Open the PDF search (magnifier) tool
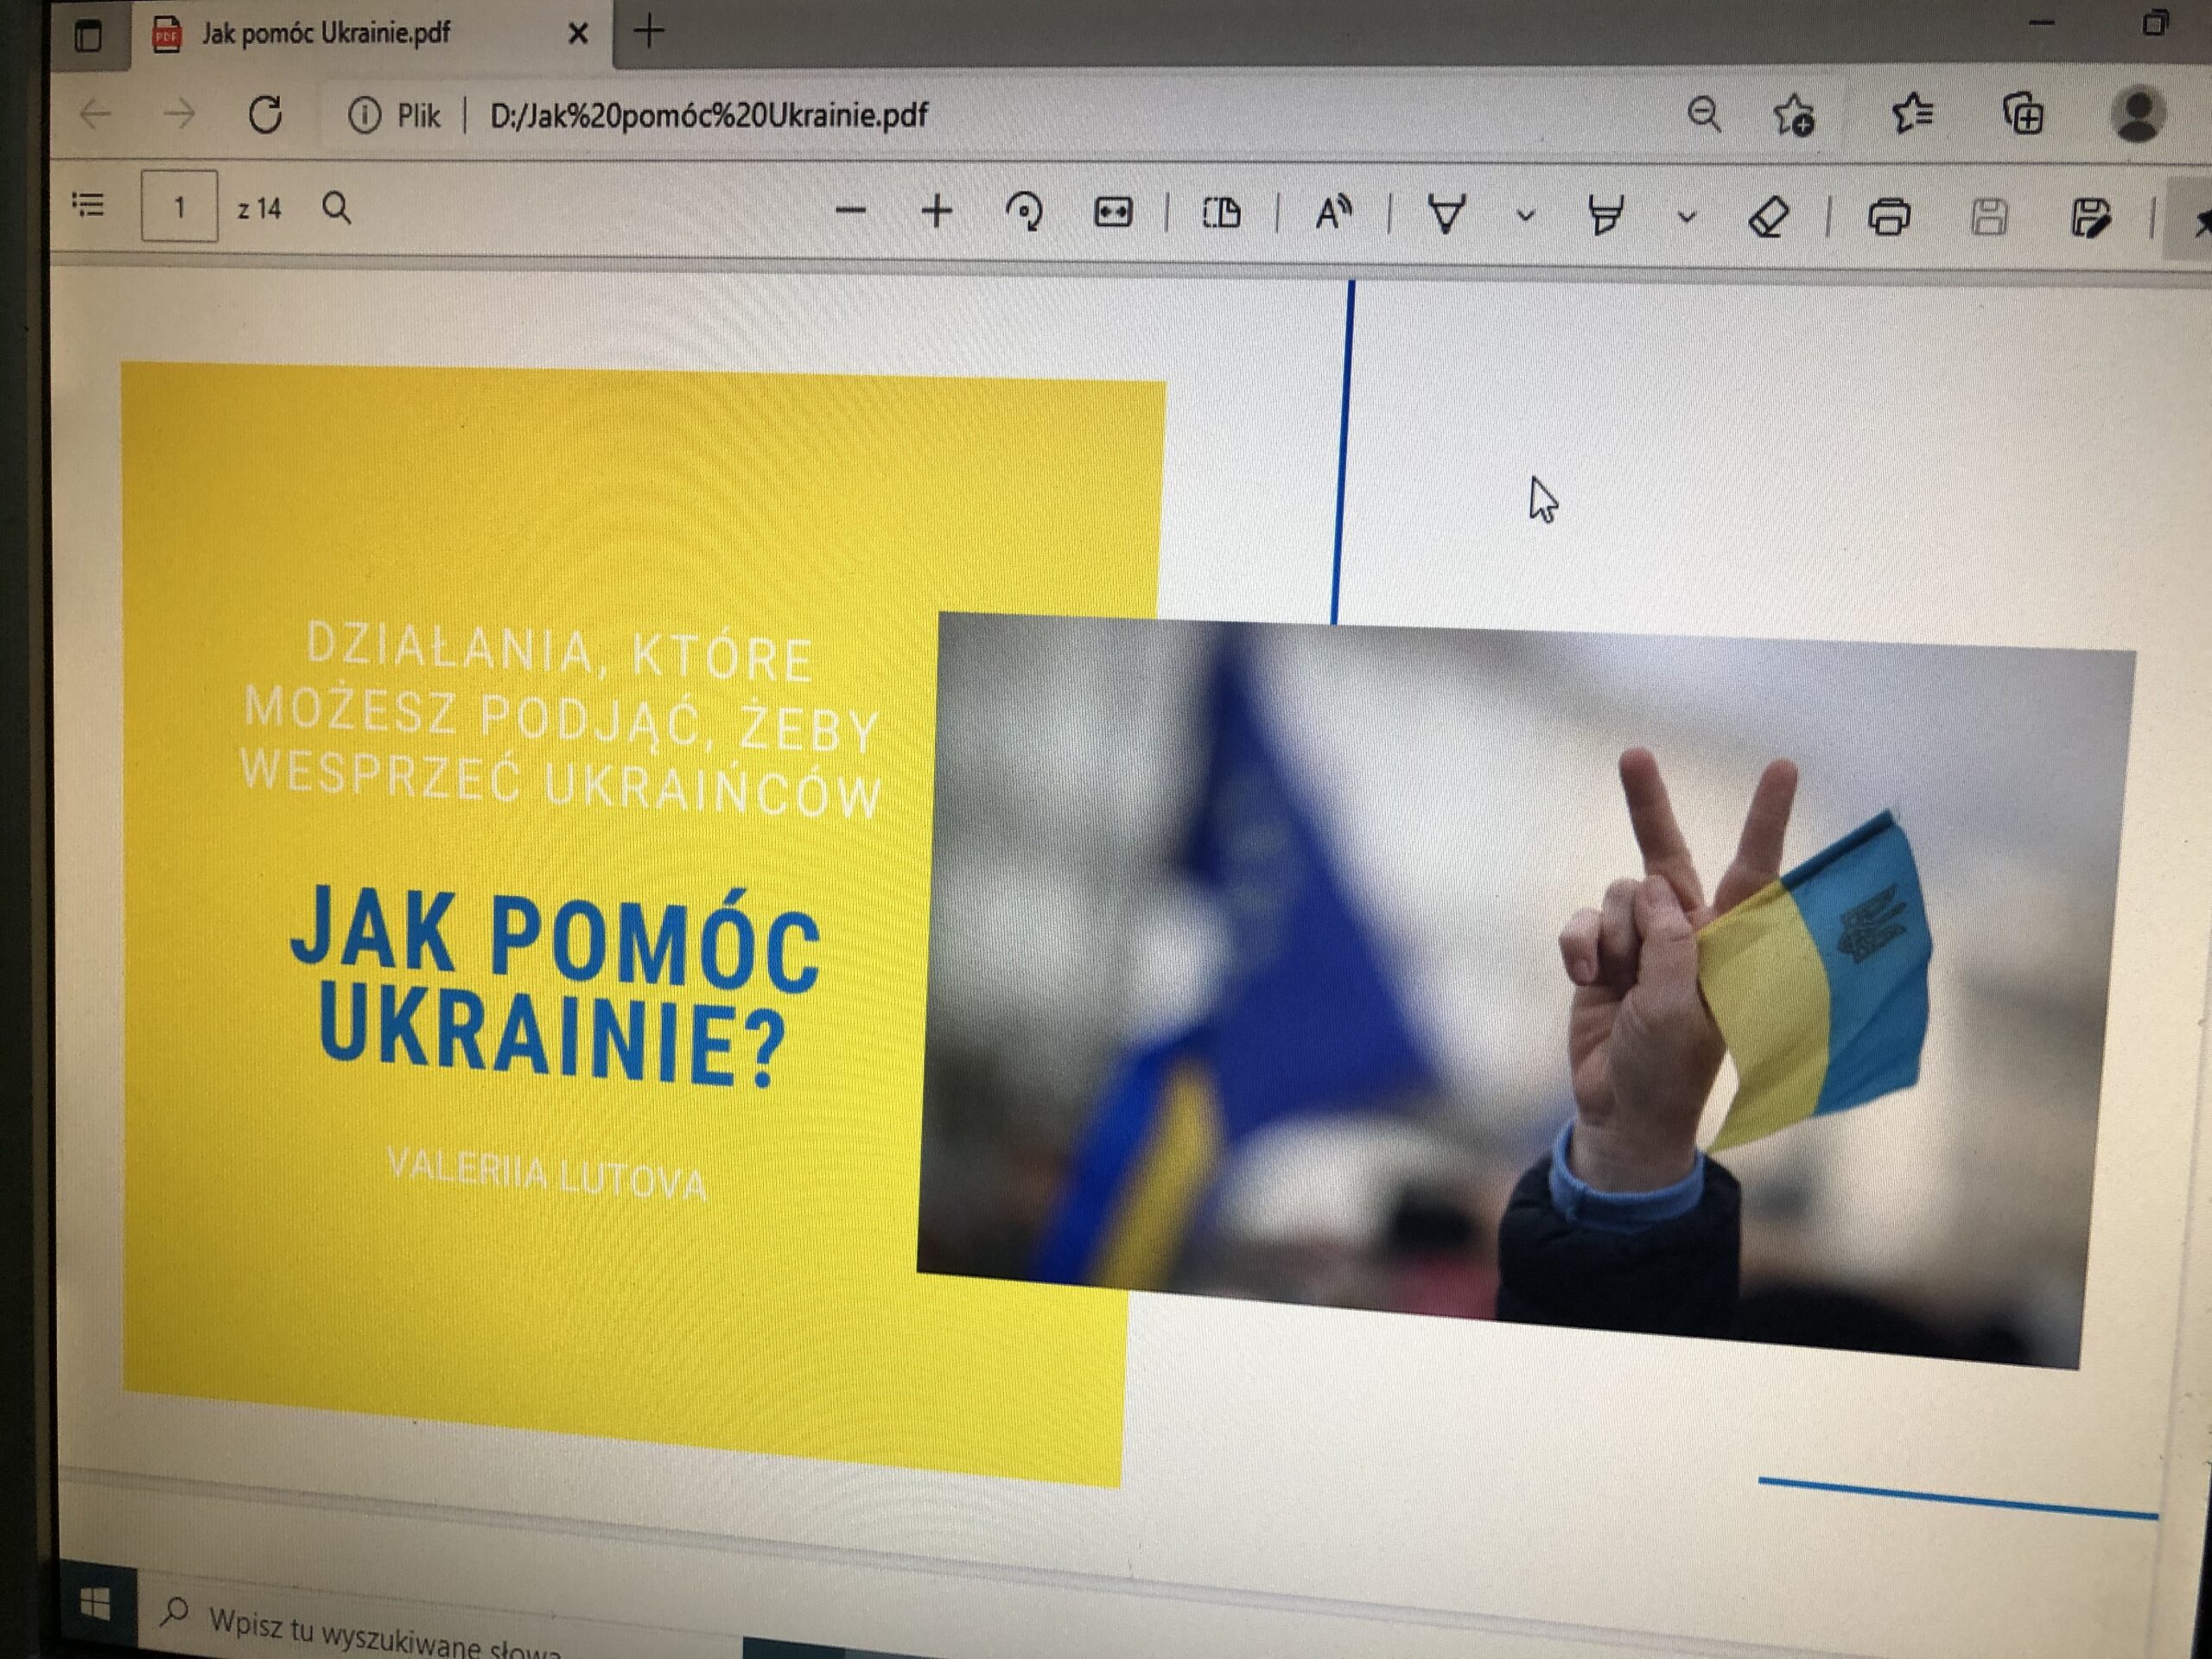The width and height of the screenshot is (2212, 1659). pos(337,208)
